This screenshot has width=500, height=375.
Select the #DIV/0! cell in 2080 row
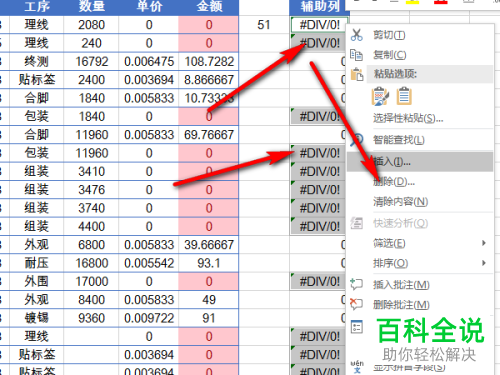[319, 25]
